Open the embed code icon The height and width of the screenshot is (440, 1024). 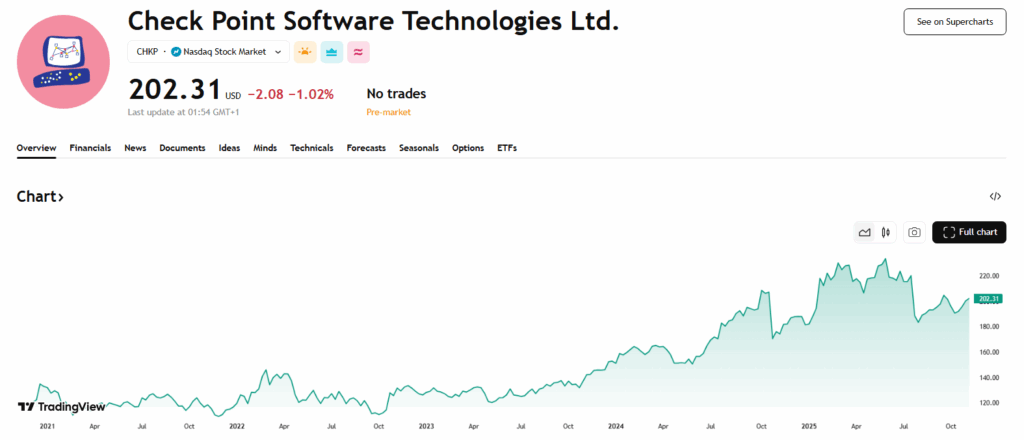point(995,197)
